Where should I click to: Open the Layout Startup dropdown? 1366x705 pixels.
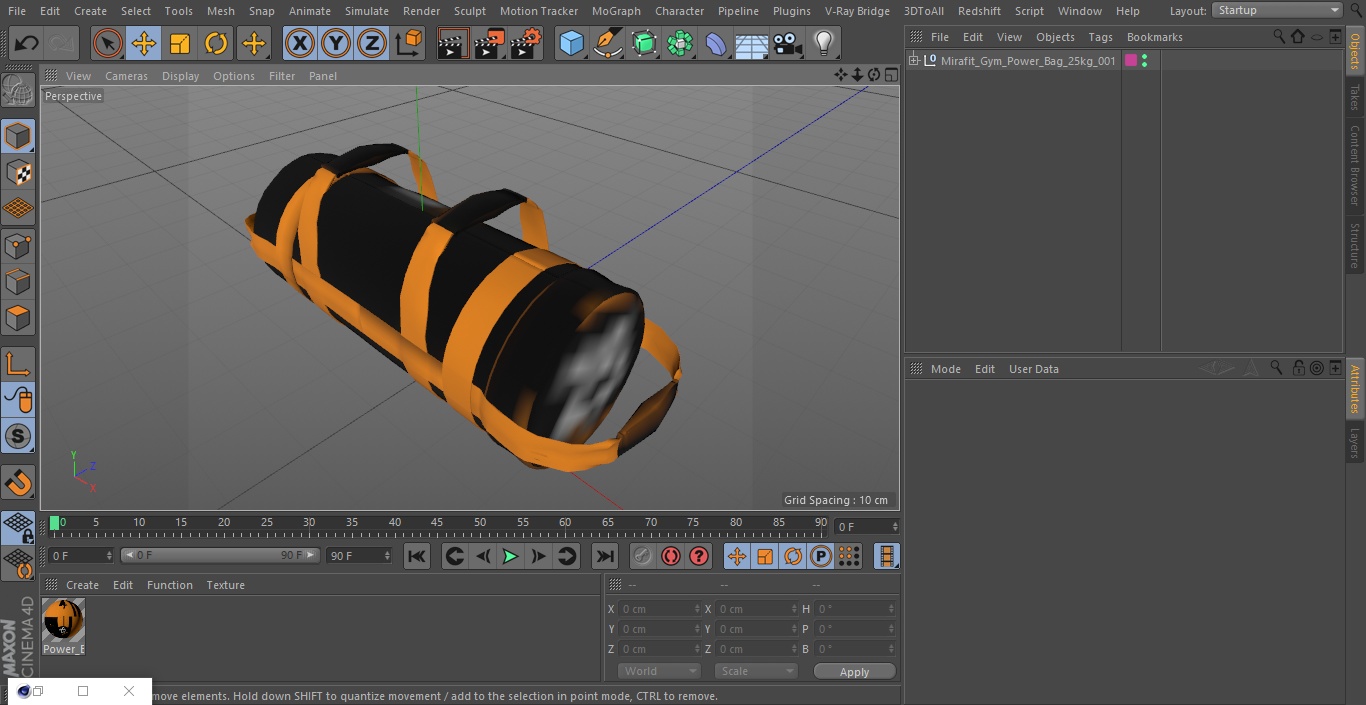click(1278, 10)
